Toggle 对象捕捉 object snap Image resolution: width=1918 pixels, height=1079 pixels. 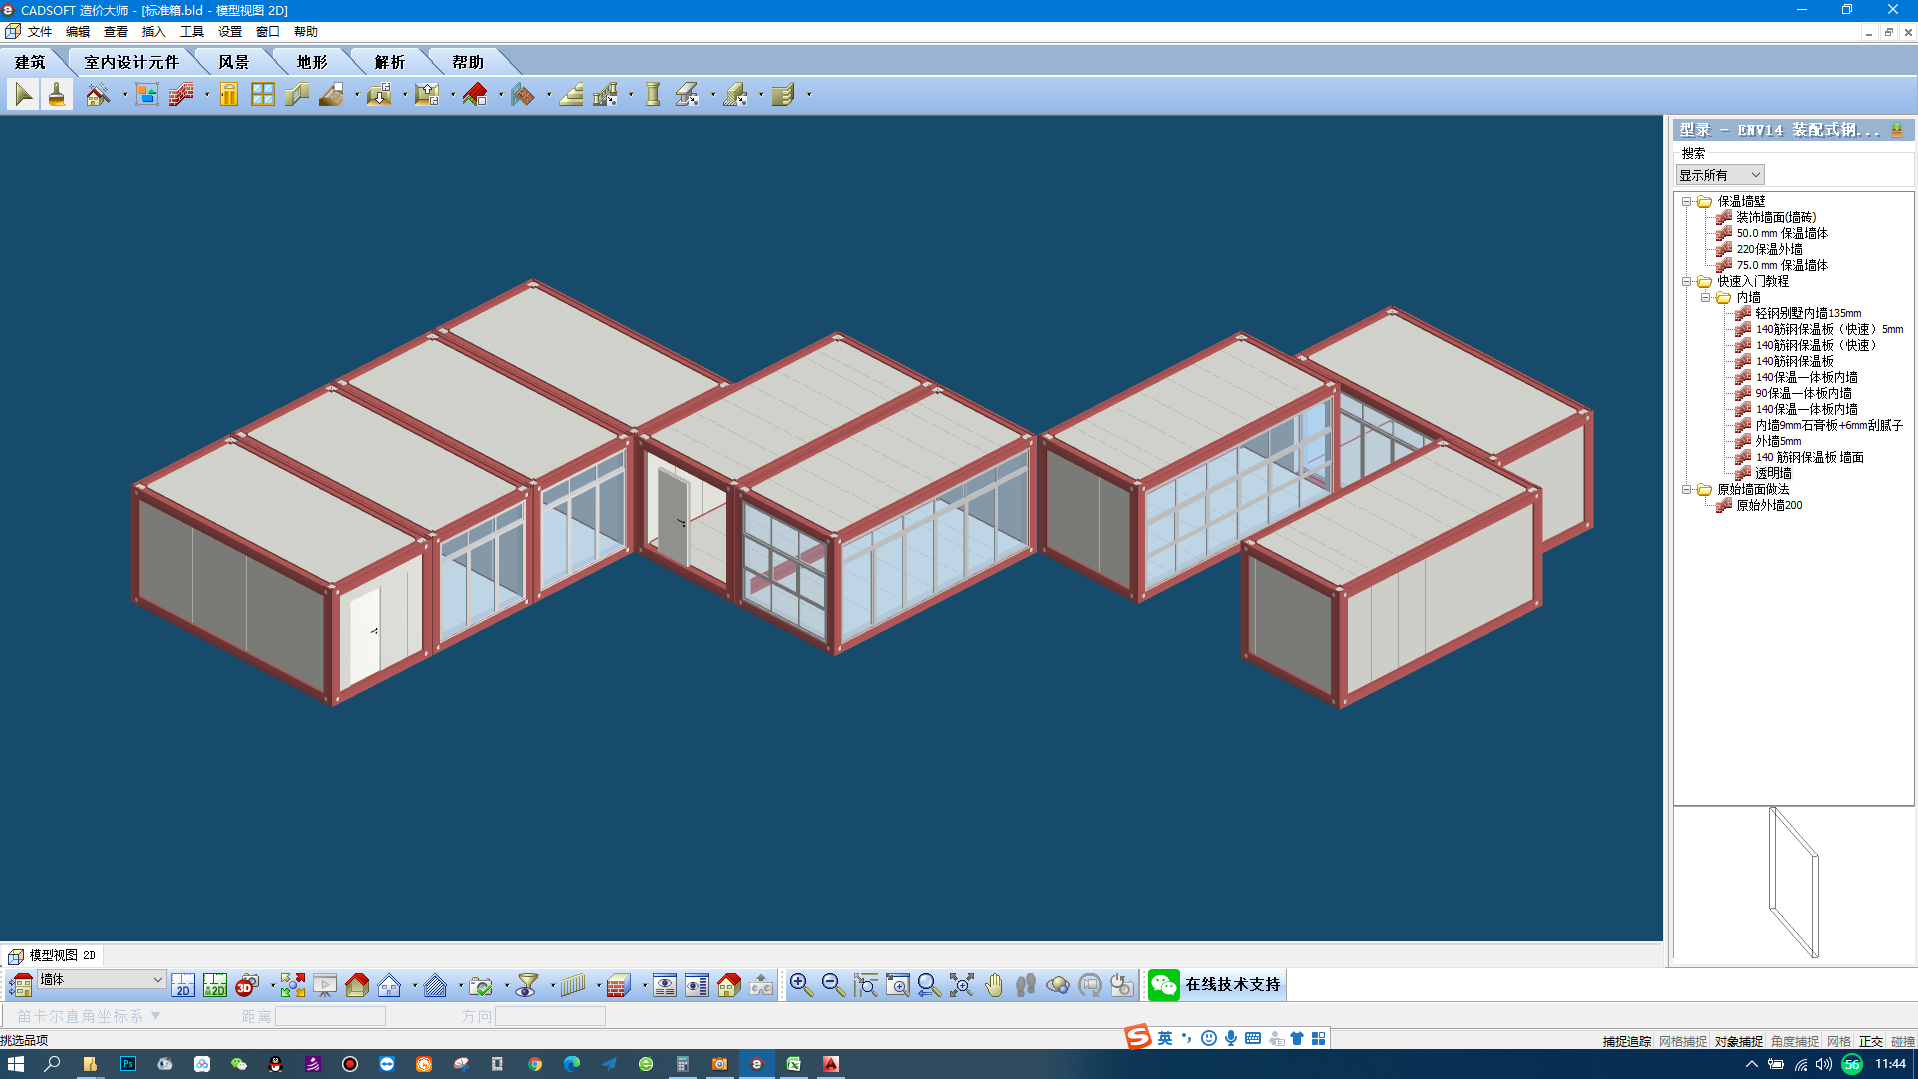point(1739,1041)
